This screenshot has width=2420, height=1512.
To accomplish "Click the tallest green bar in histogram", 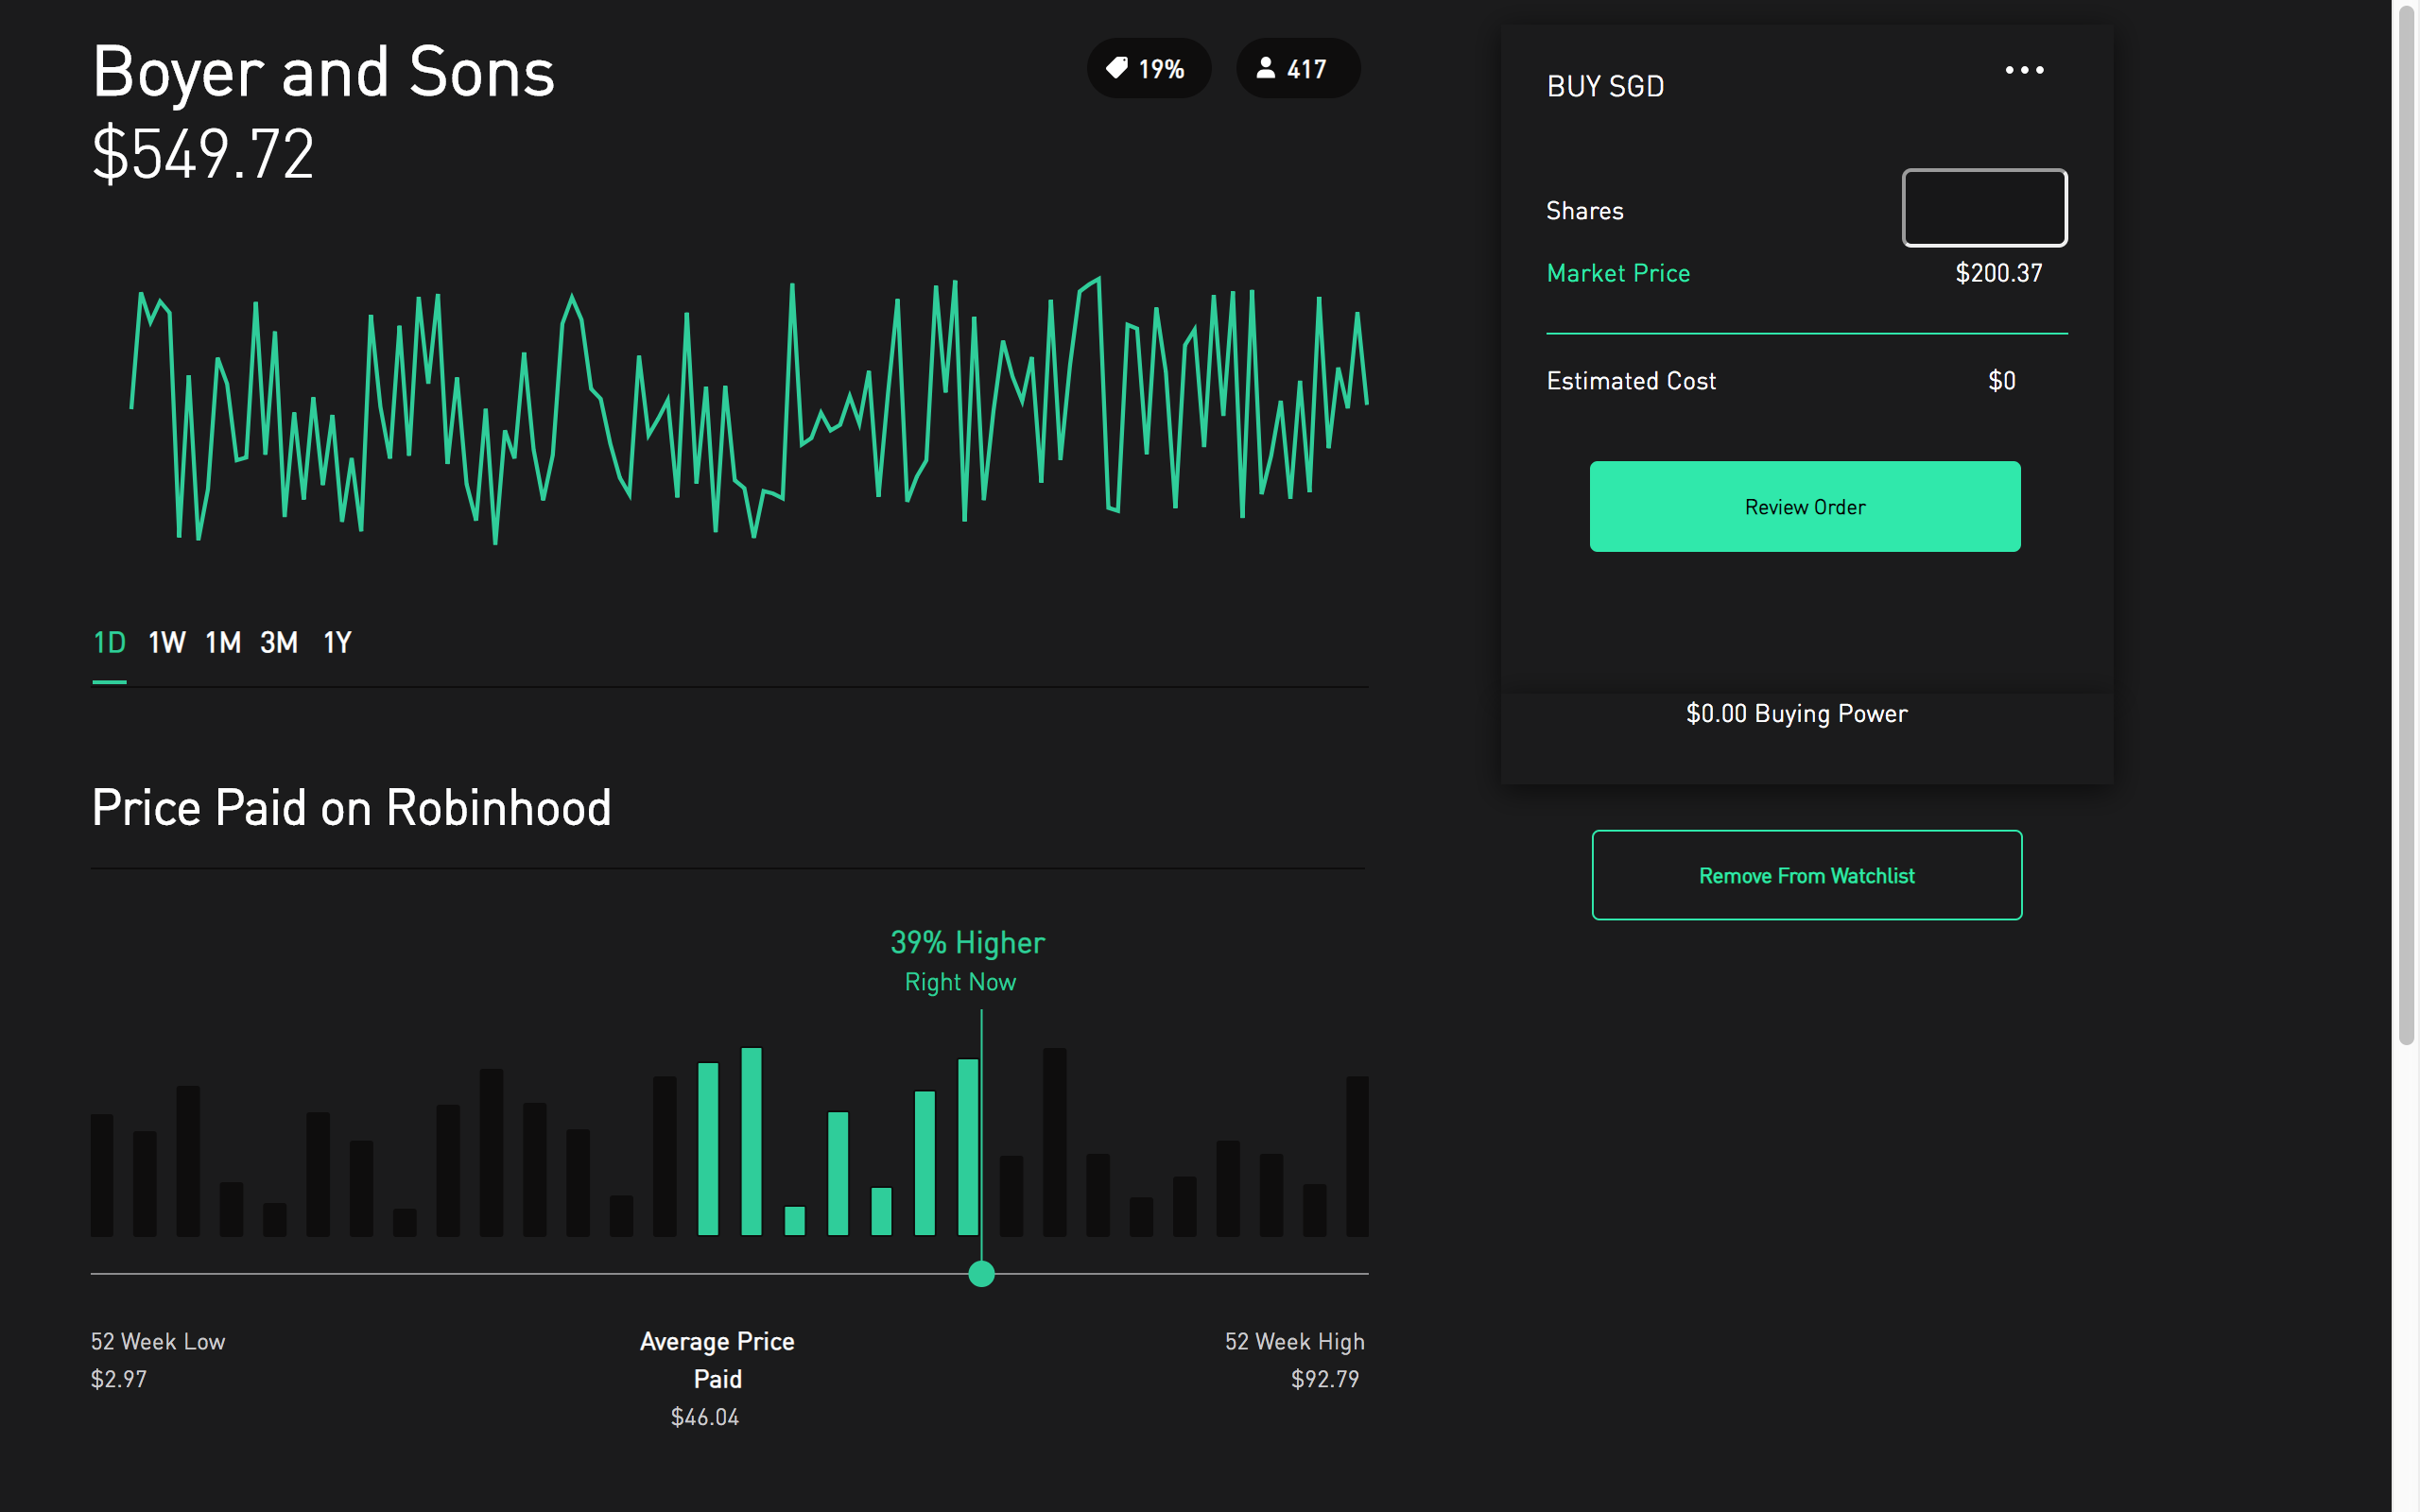I will 751,1140.
